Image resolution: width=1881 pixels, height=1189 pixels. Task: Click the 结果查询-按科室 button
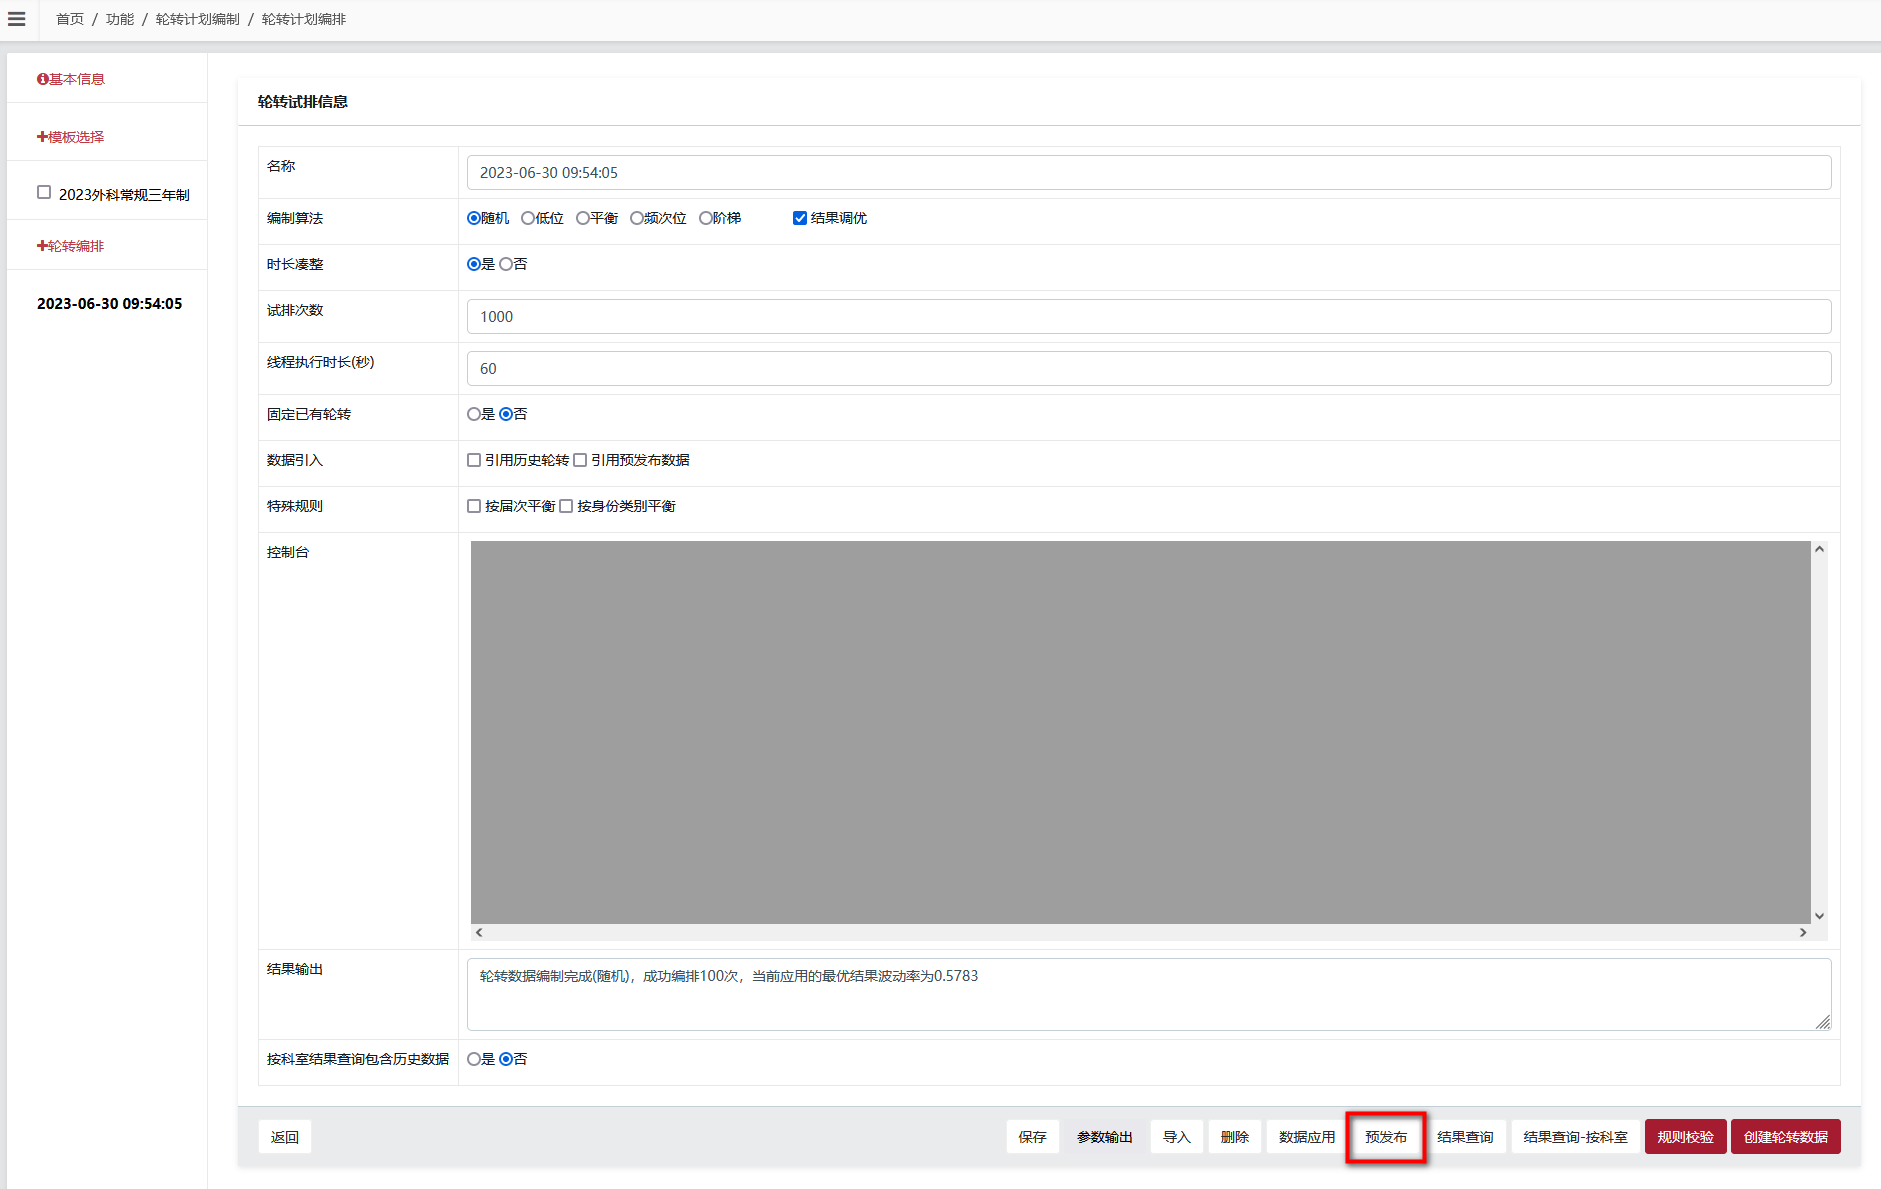[1576, 1137]
